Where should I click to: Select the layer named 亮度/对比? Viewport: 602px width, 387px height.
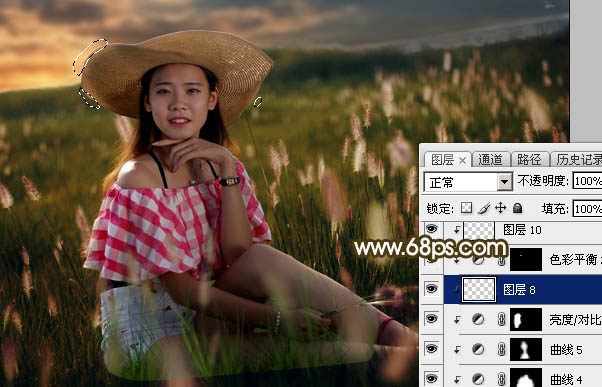[x=575, y=319]
